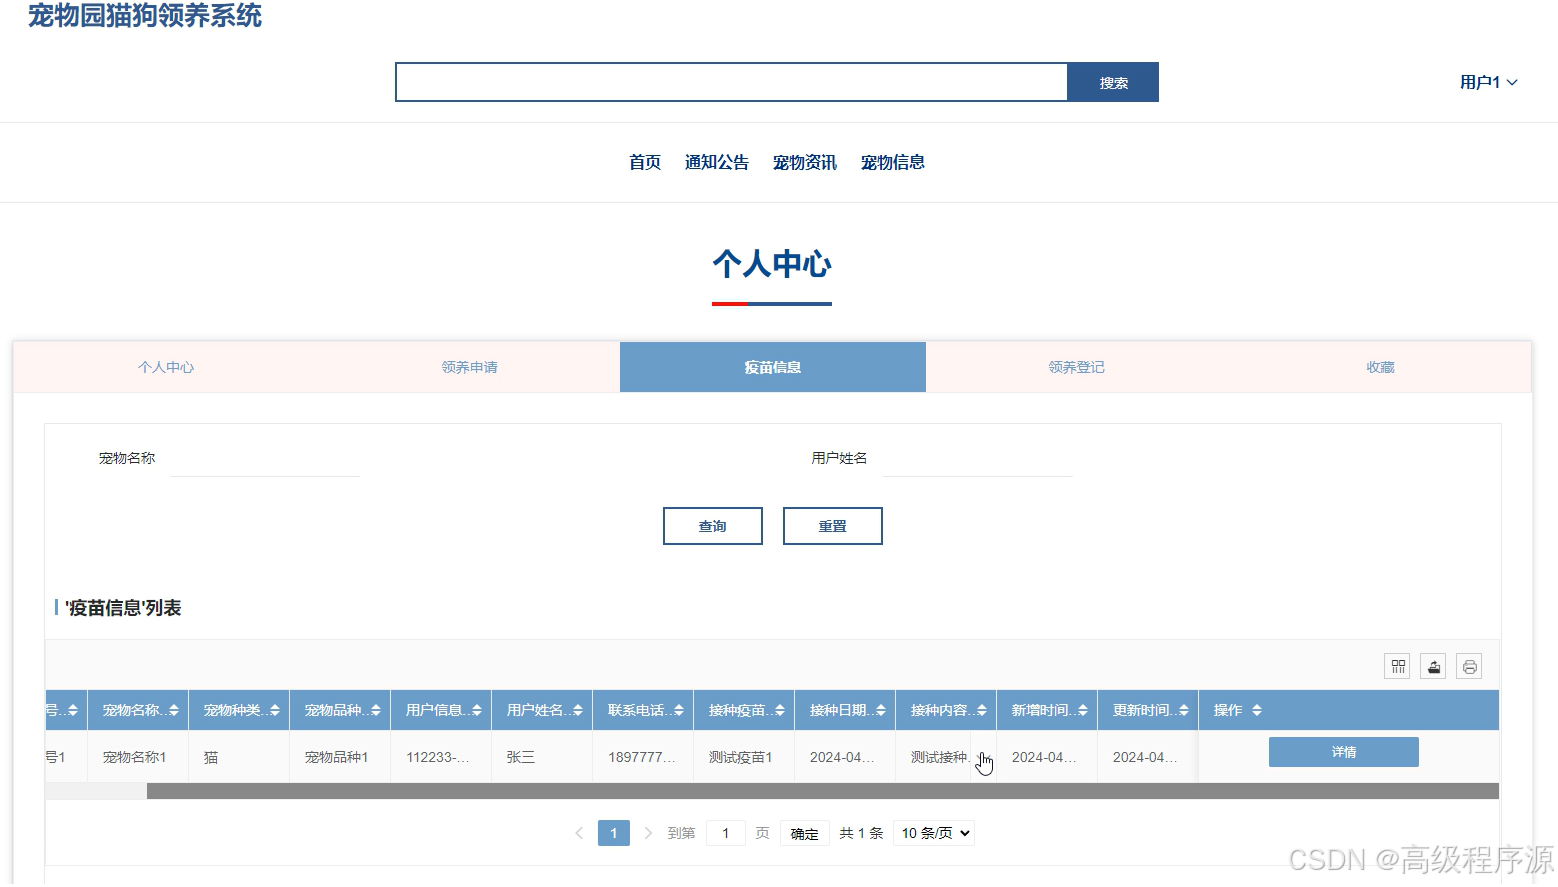The width and height of the screenshot is (1558, 887).
Task: Click the table horizontal scrollbar
Action: (x=822, y=791)
